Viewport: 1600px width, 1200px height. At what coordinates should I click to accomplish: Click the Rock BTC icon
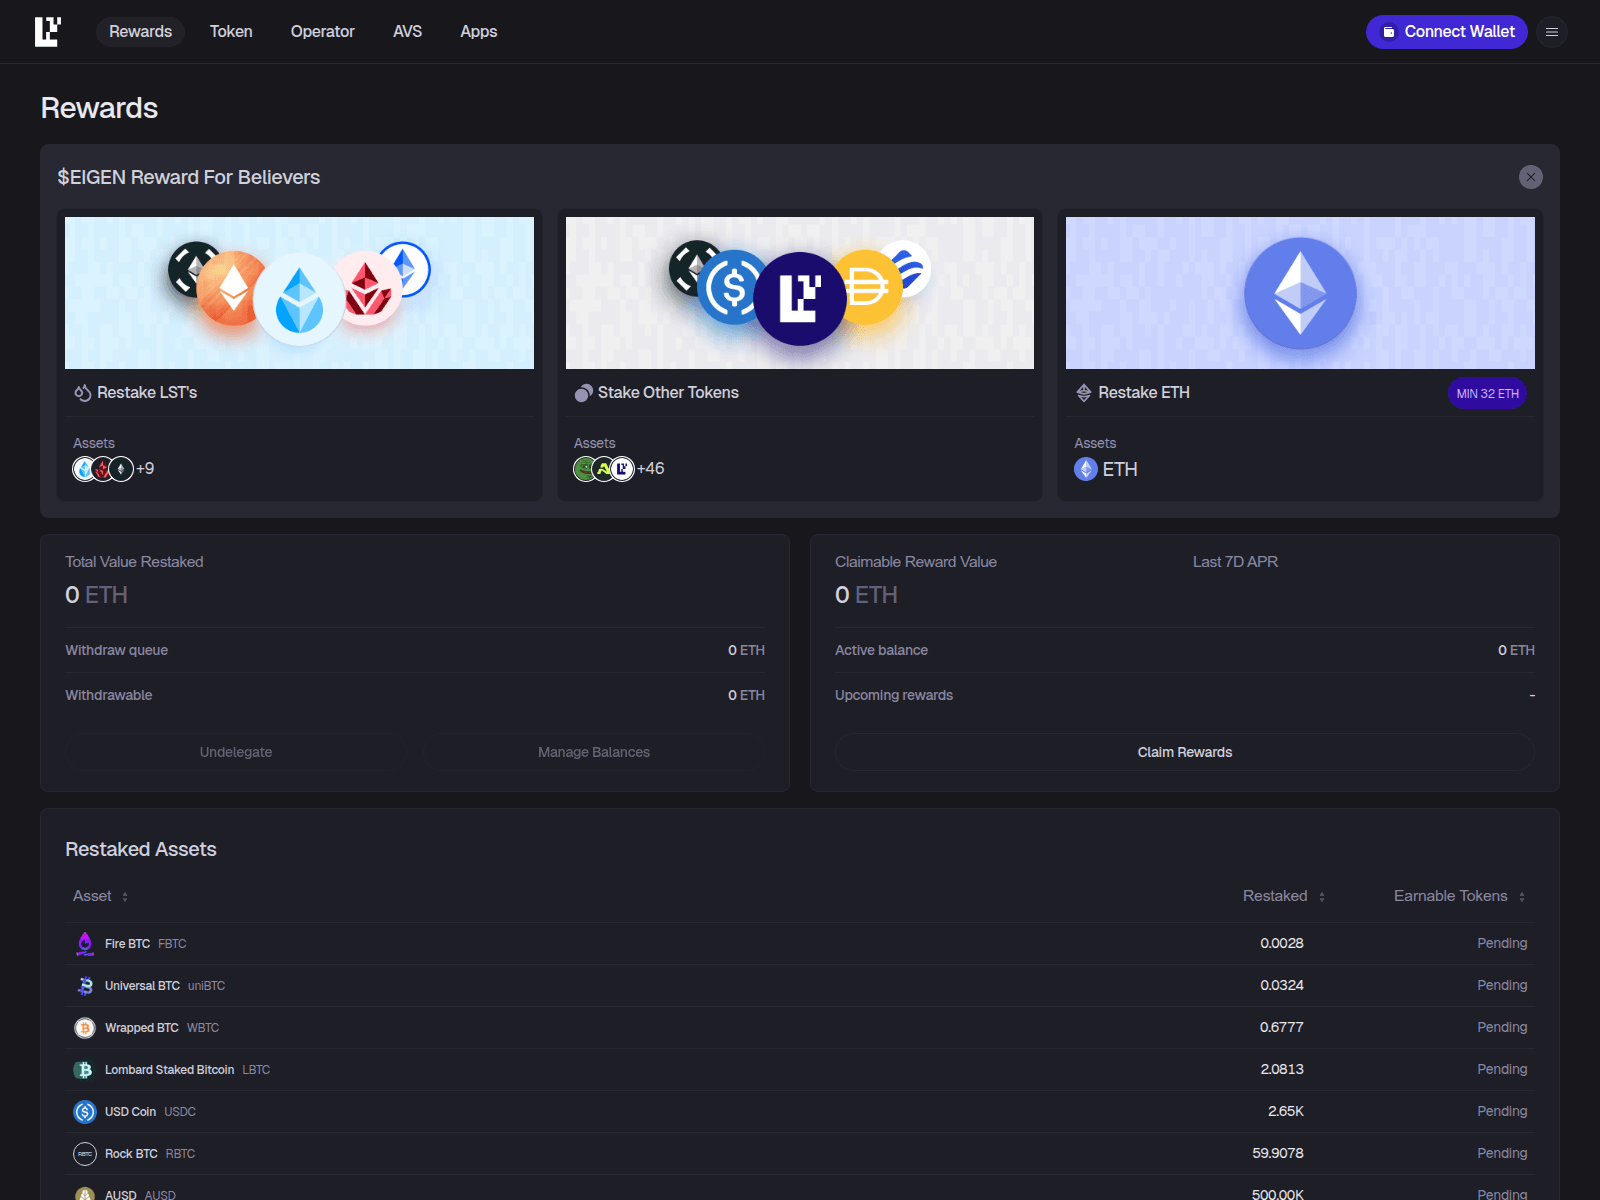(85, 1154)
